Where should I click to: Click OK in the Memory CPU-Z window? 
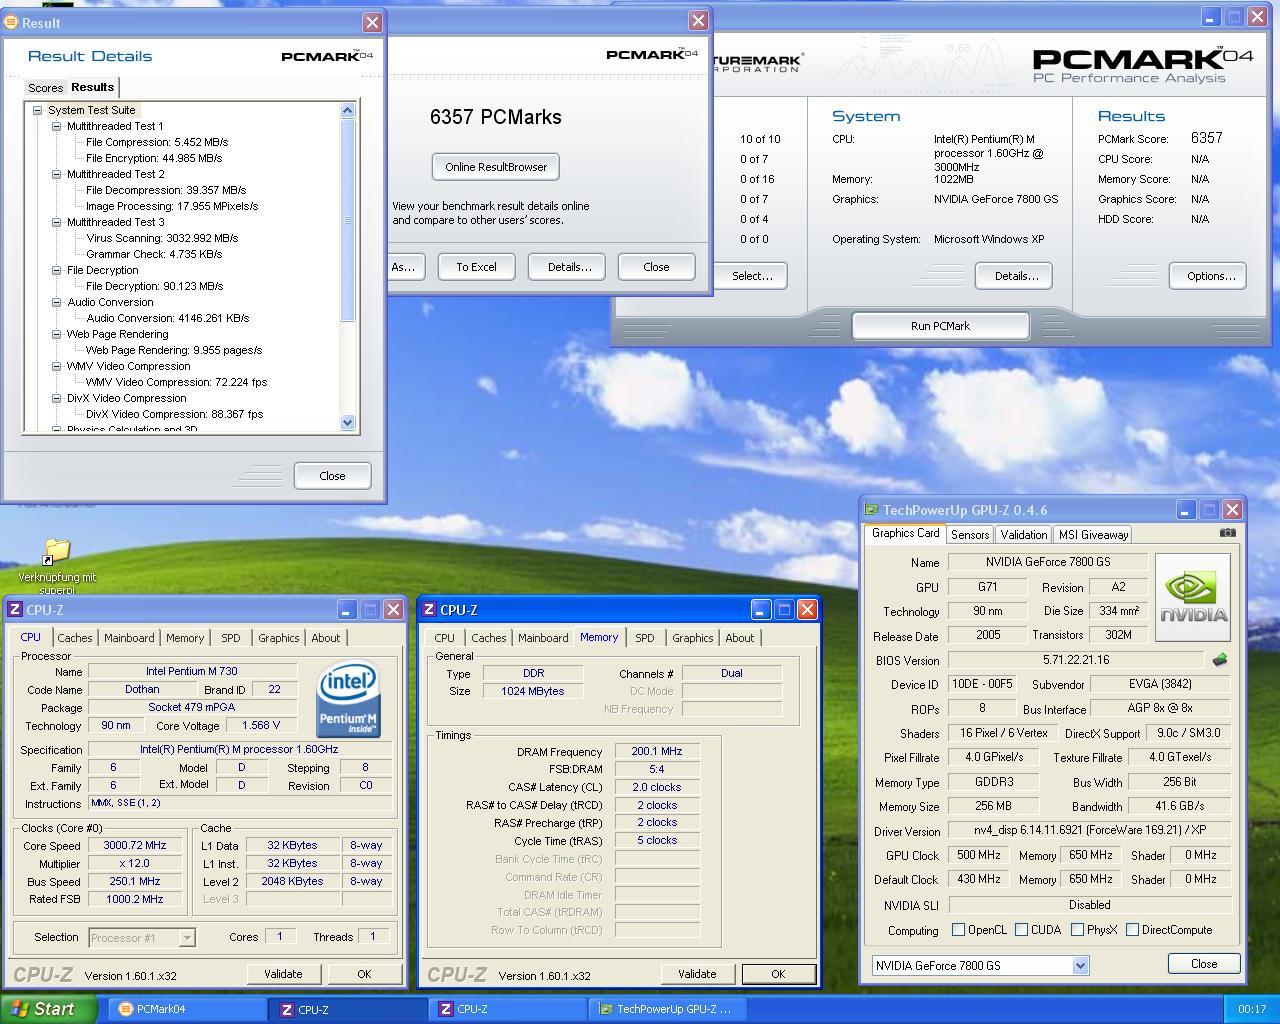click(x=777, y=974)
